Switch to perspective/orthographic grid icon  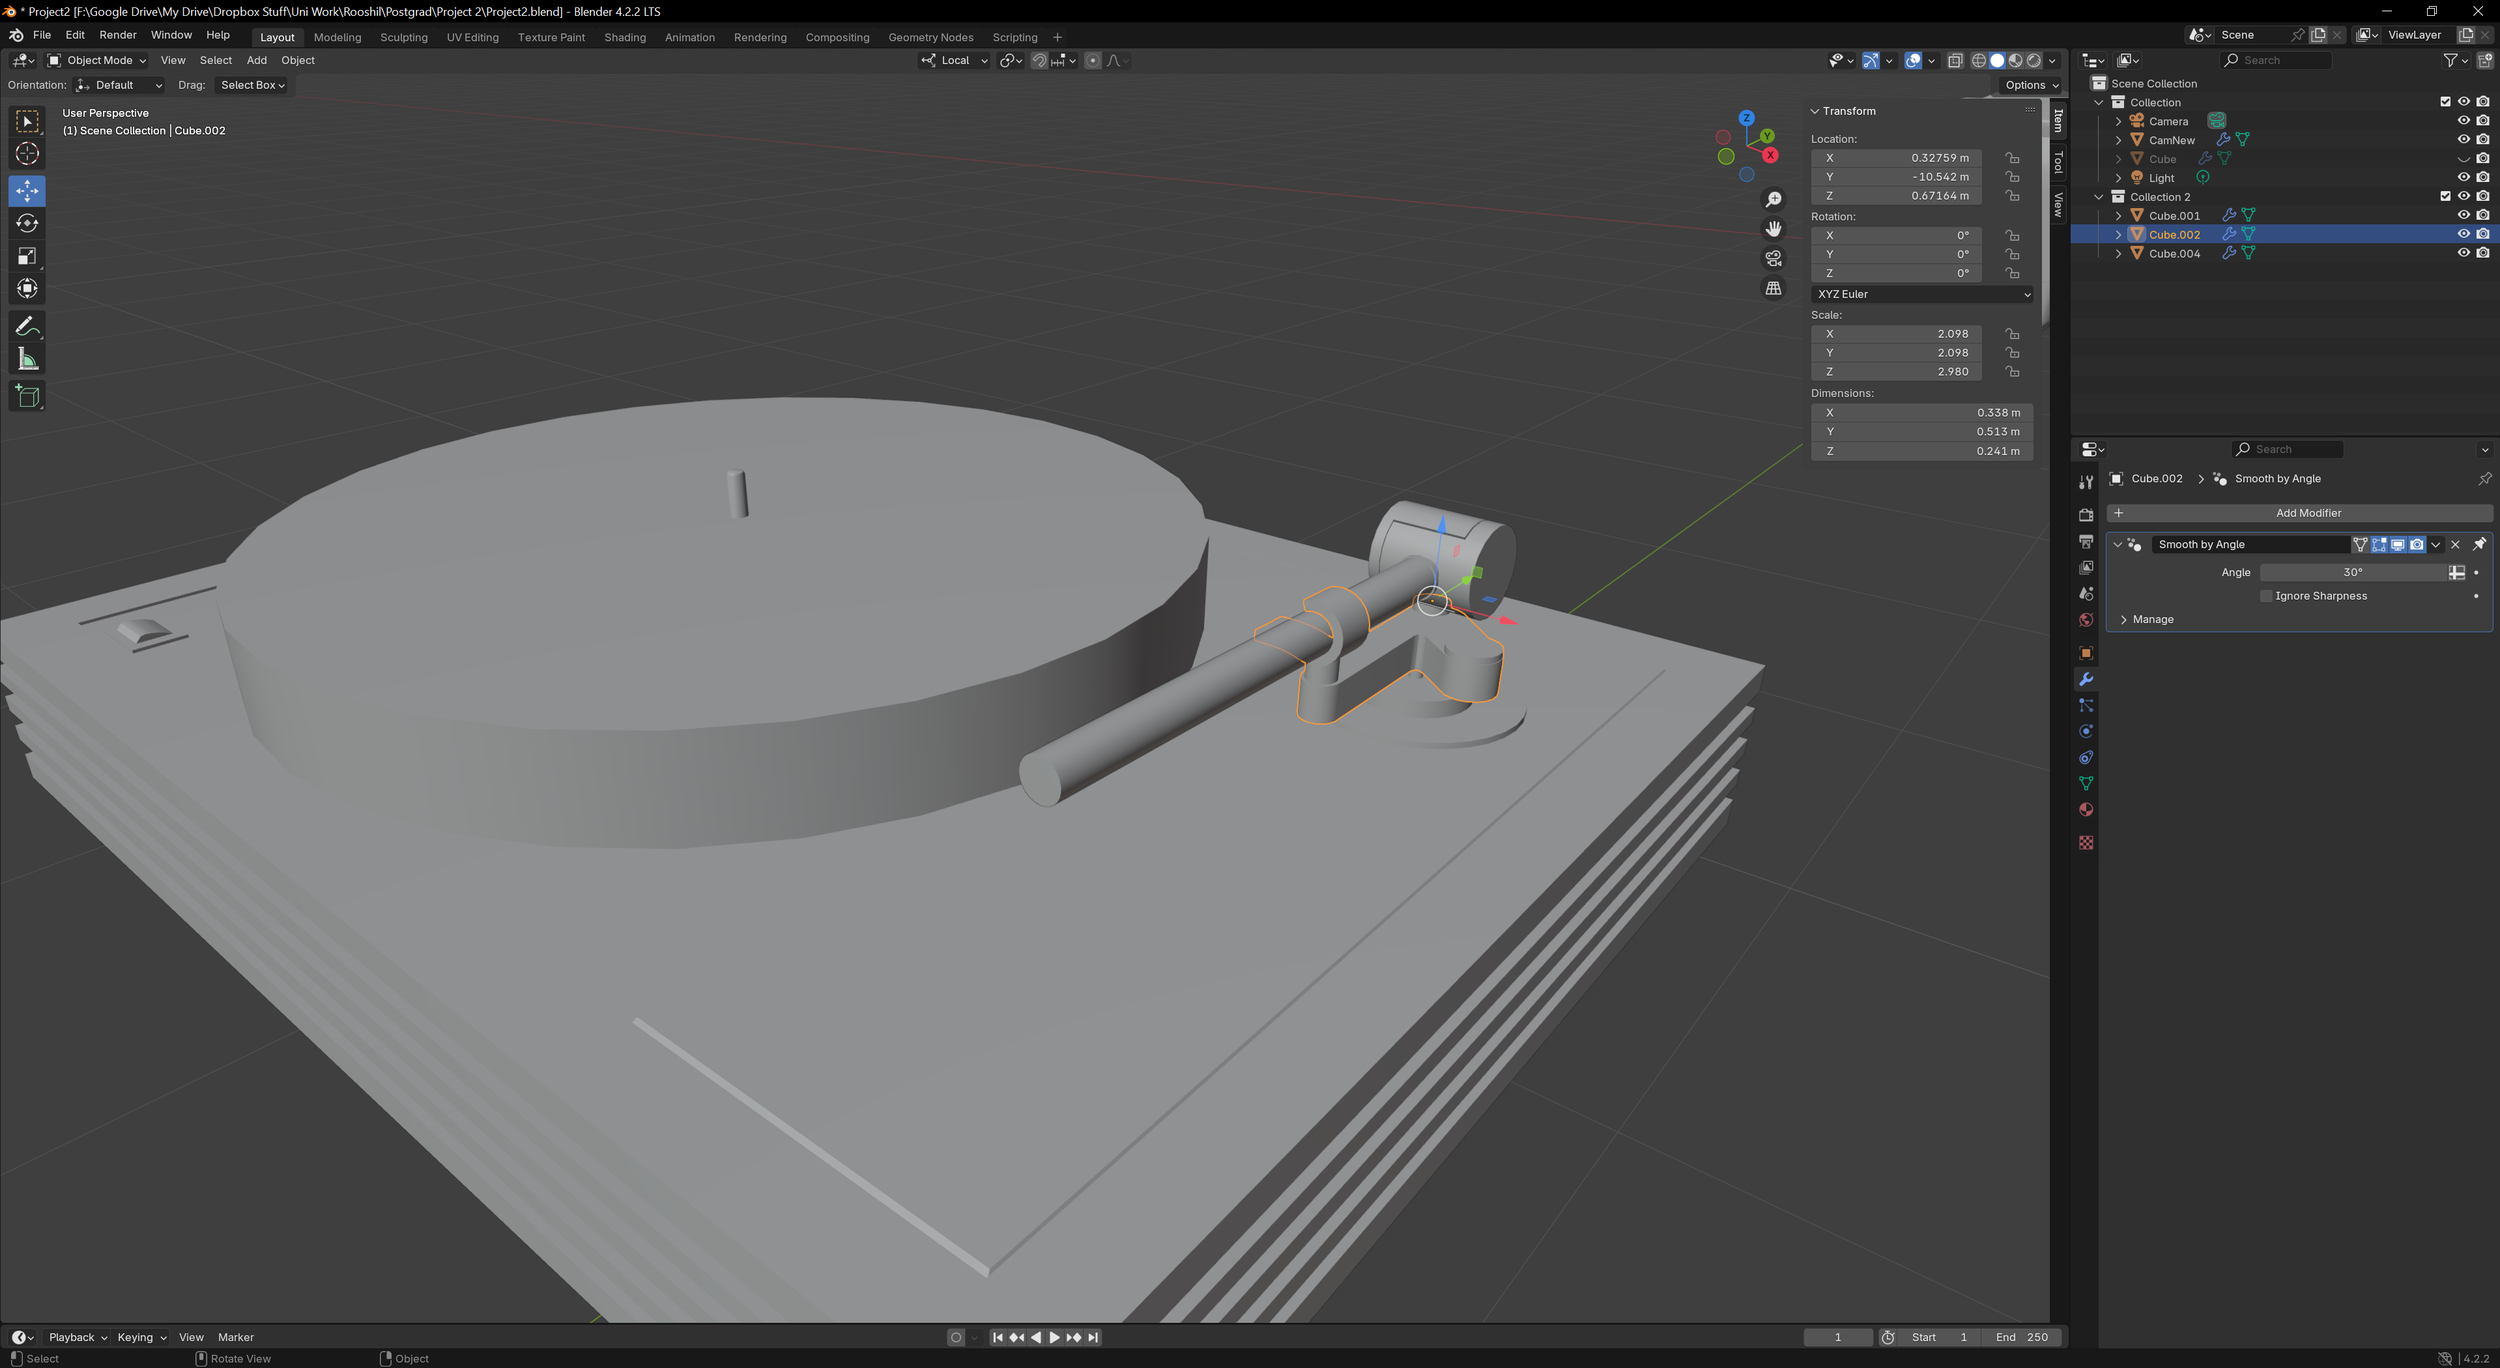point(1773,288)
